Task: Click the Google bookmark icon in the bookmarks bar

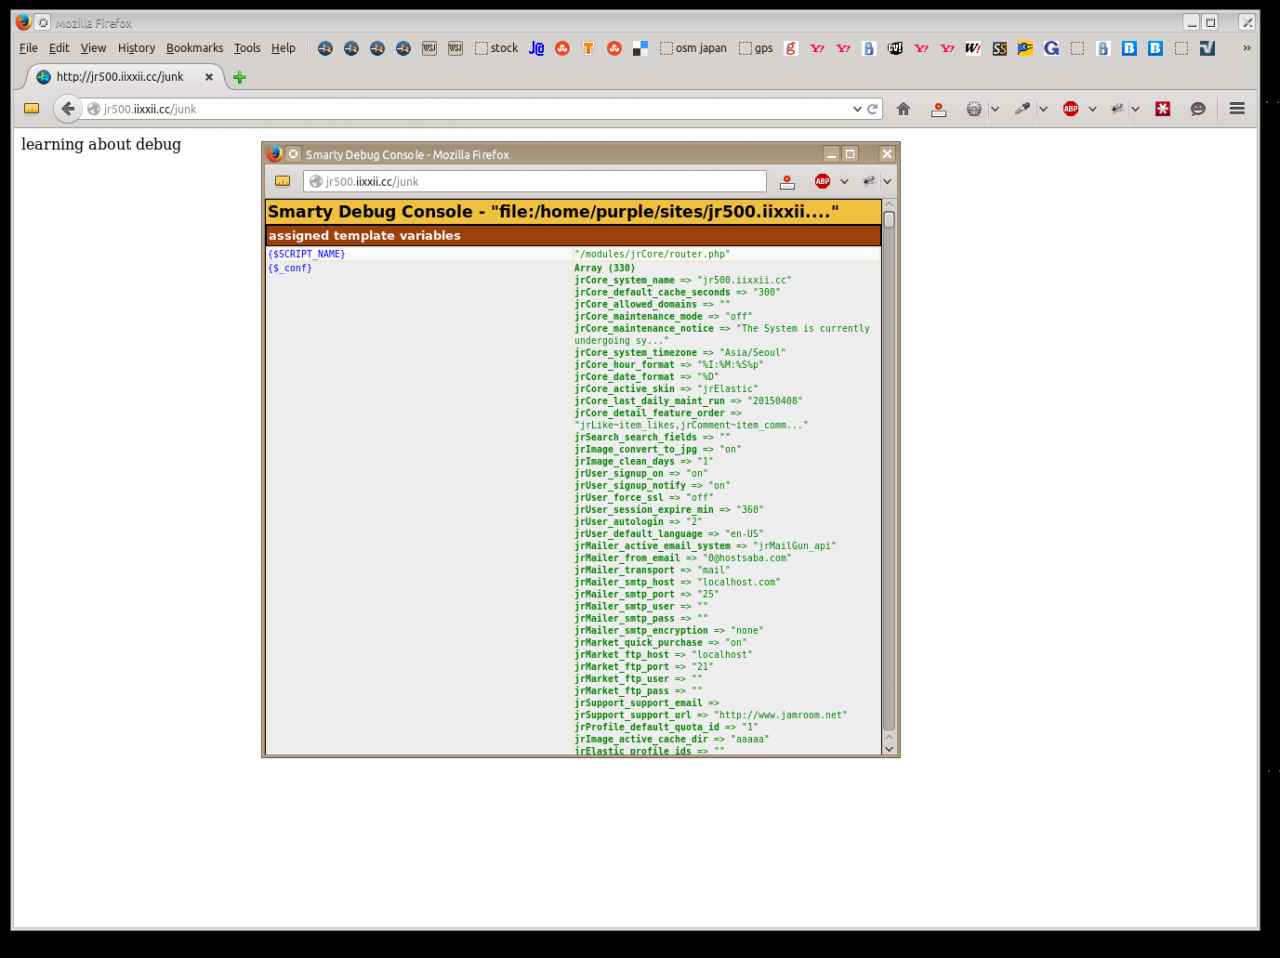Action: tap(1051, 48)
